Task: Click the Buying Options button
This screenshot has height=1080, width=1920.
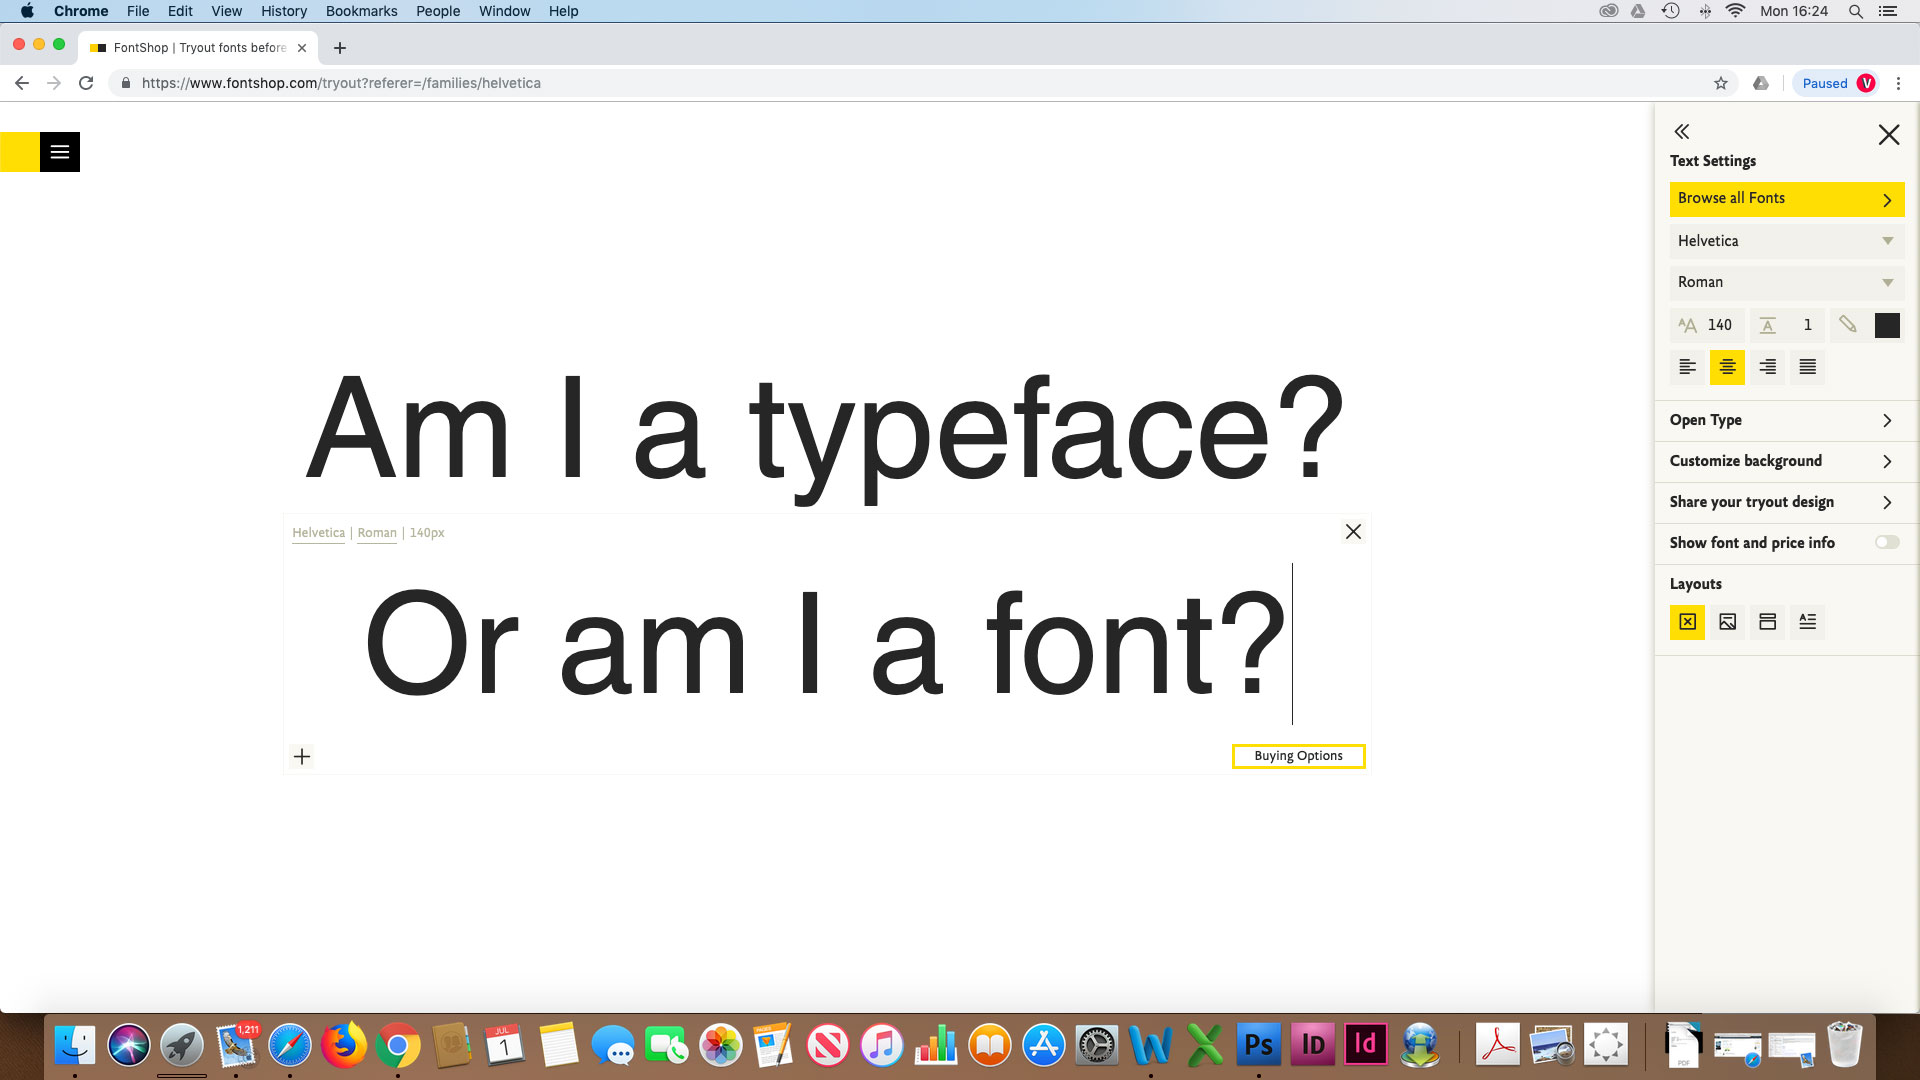Action: click(x=1298, y=756)
